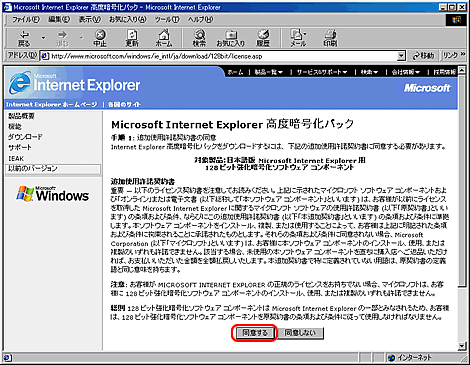Open Favorites (お気に入り) toolbar icon
Image resolution: width=470 pixels, height=365 pixels.
tap(231, 38)
